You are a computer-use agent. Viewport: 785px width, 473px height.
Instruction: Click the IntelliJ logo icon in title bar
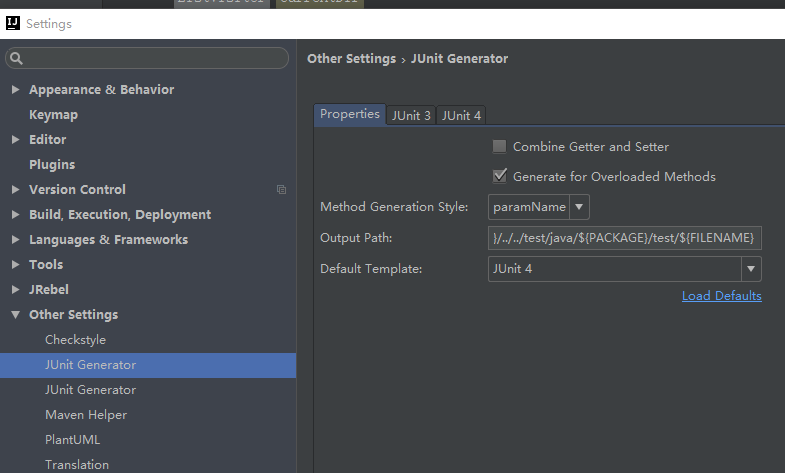(13, 24)
